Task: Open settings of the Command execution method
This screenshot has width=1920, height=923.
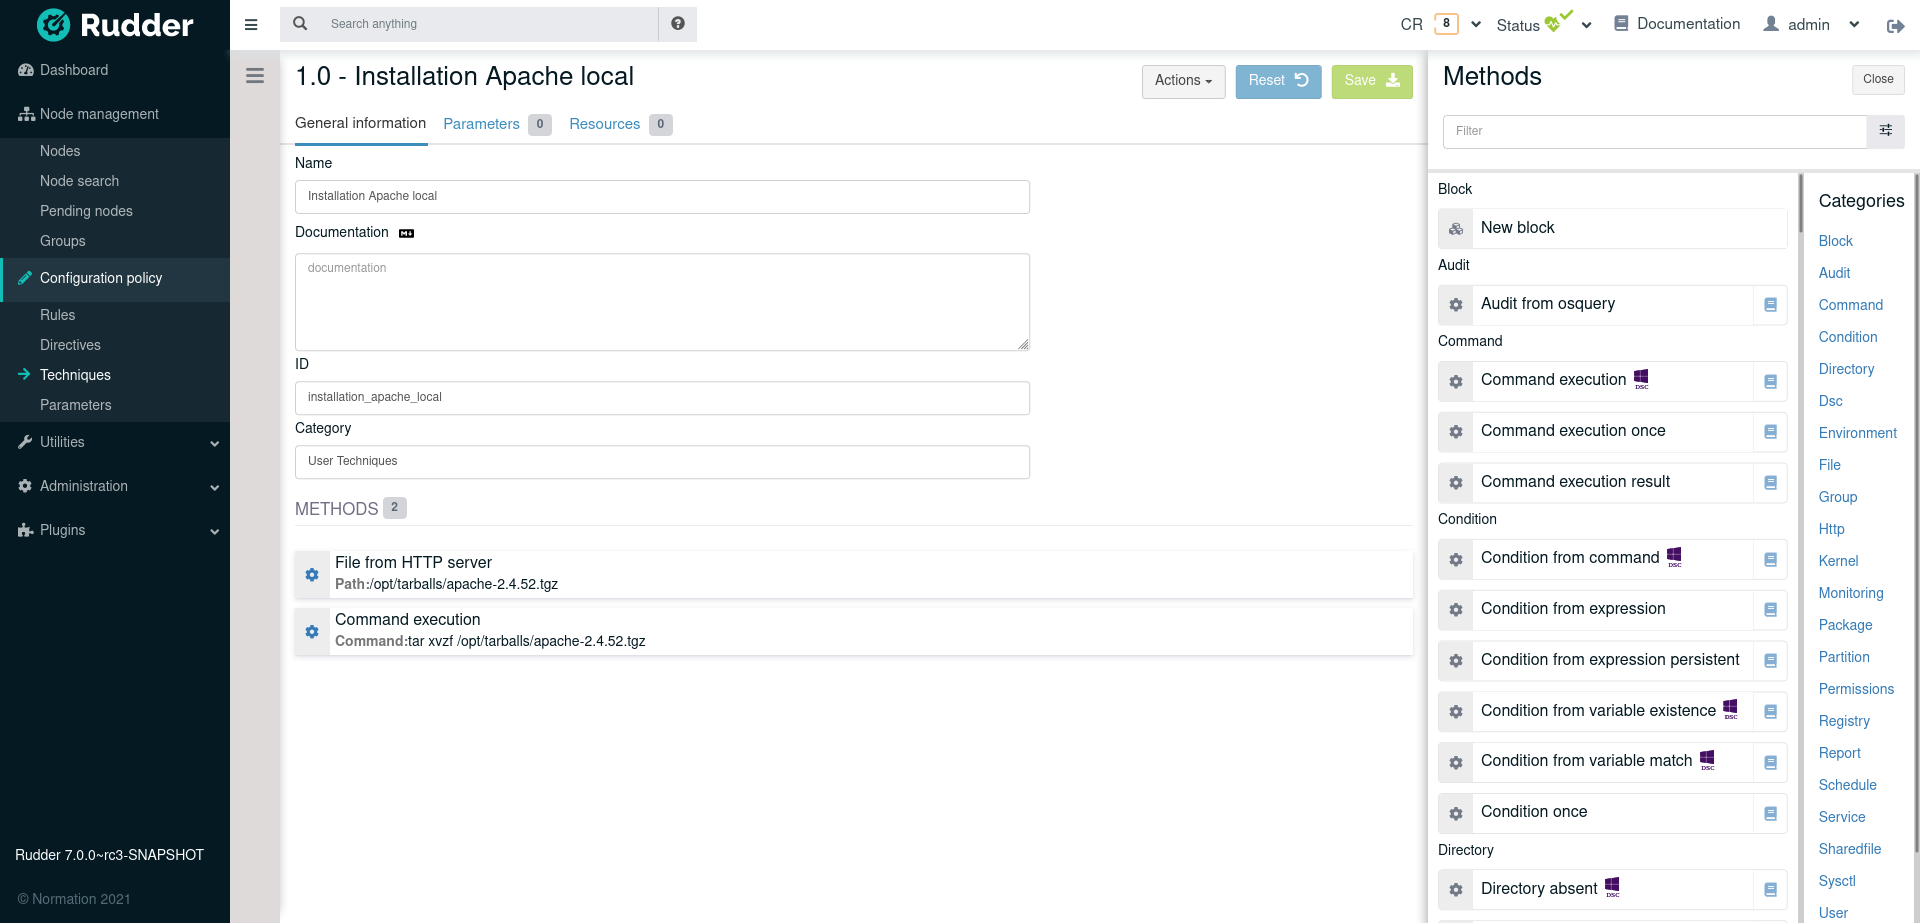Action: (x=312, y=631)
